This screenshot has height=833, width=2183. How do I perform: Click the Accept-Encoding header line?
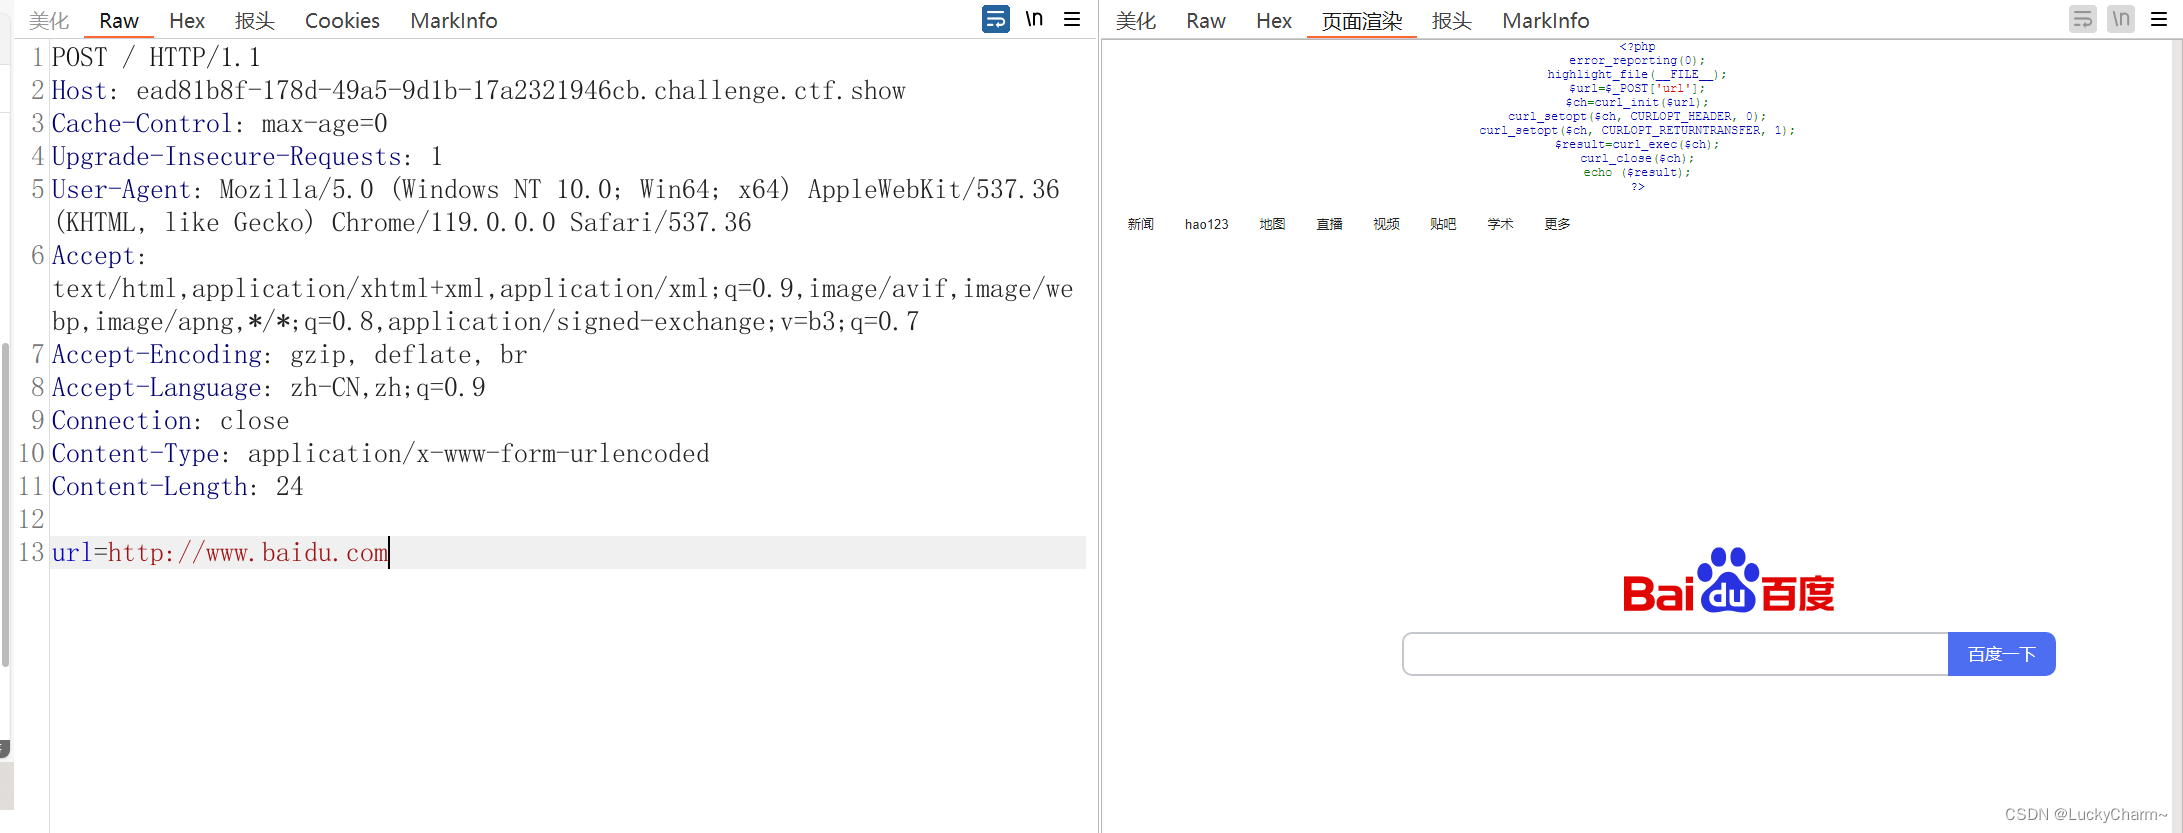[289, 355]
